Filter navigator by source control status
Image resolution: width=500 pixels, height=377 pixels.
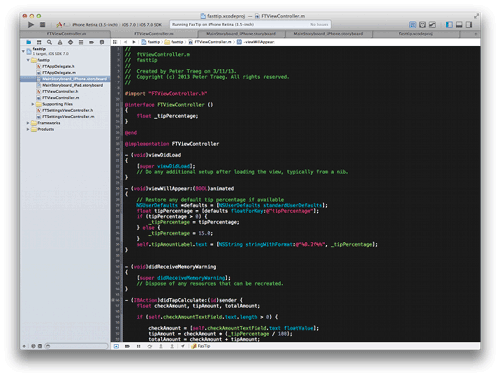click(40, 346)
